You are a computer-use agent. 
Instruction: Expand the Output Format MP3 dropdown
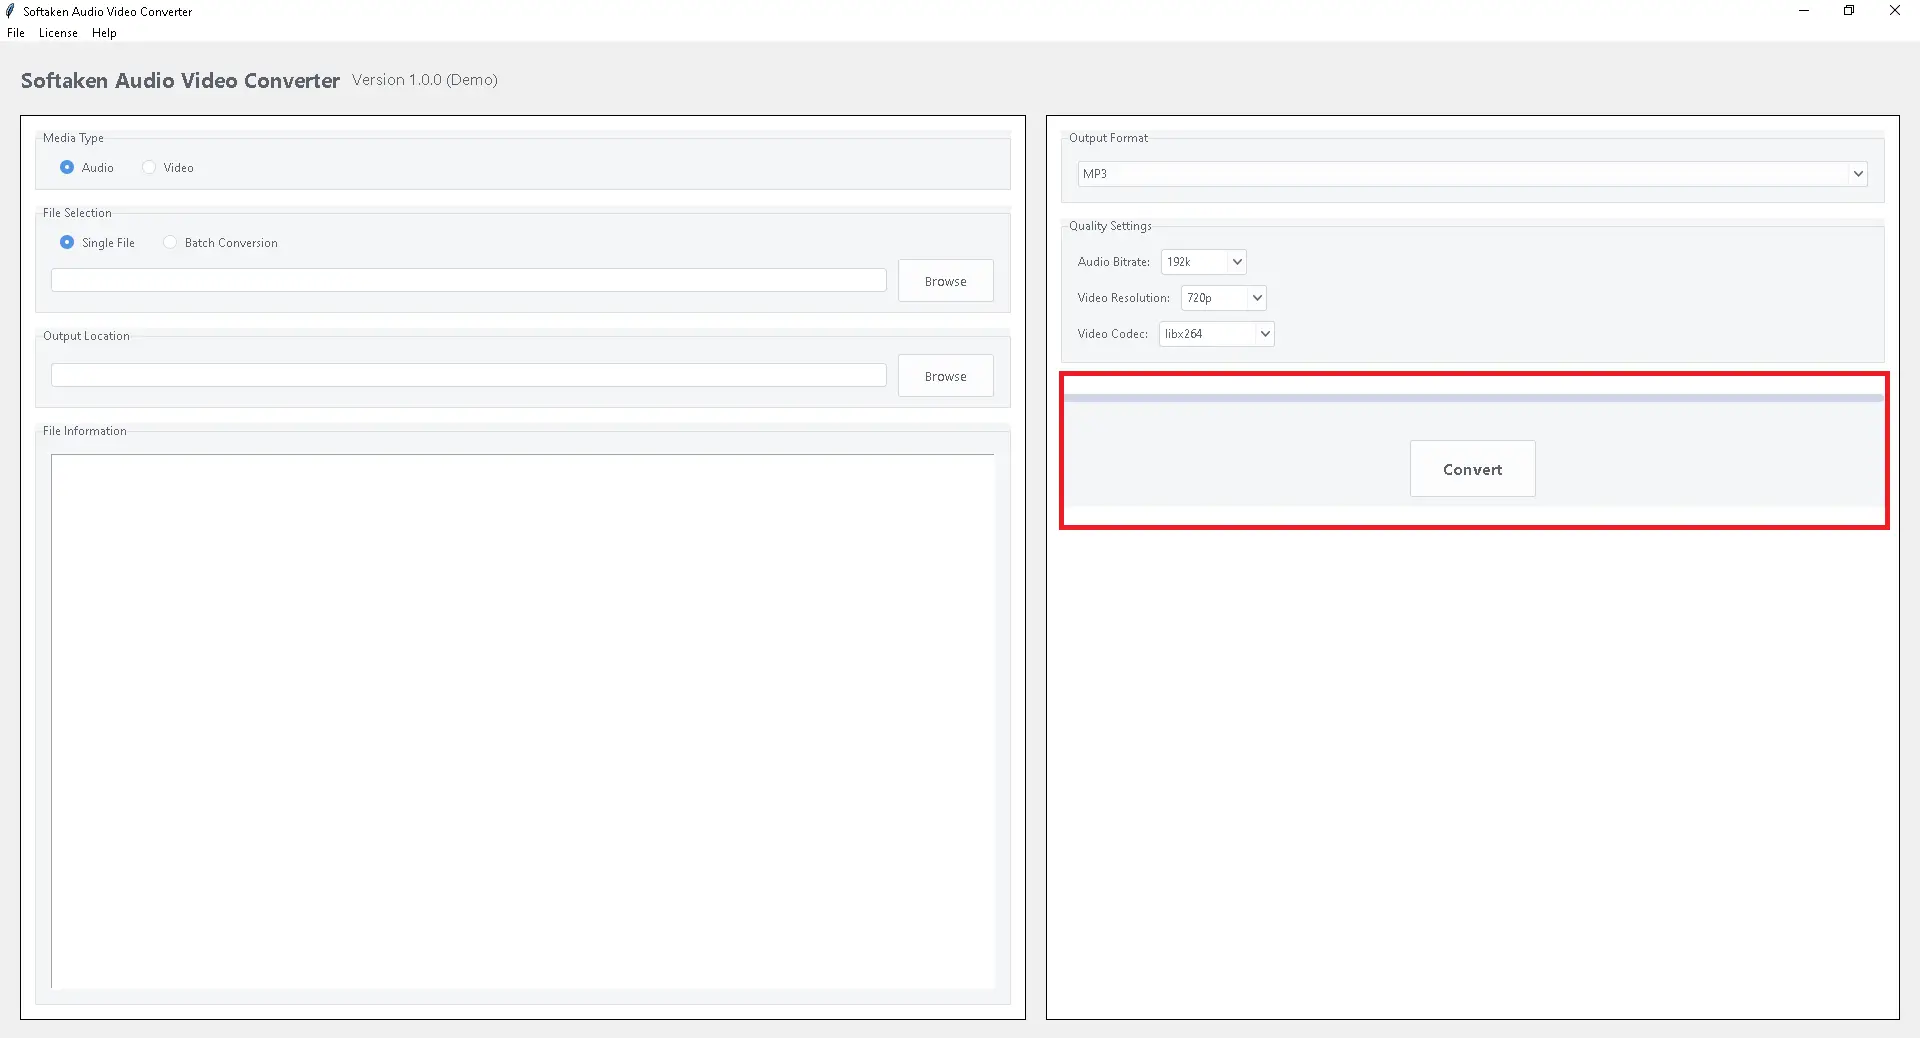pyautogui.click(x=1471, y=174)
